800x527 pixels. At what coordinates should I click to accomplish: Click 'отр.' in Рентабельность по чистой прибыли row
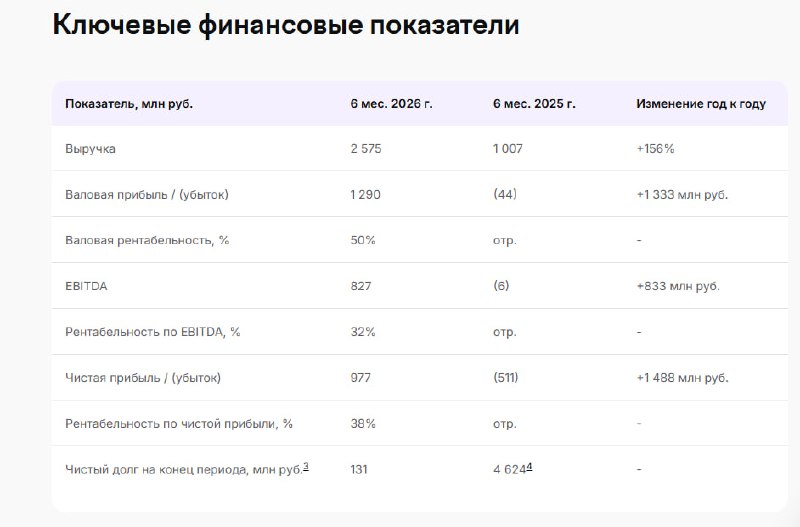[x=505, y=424]
